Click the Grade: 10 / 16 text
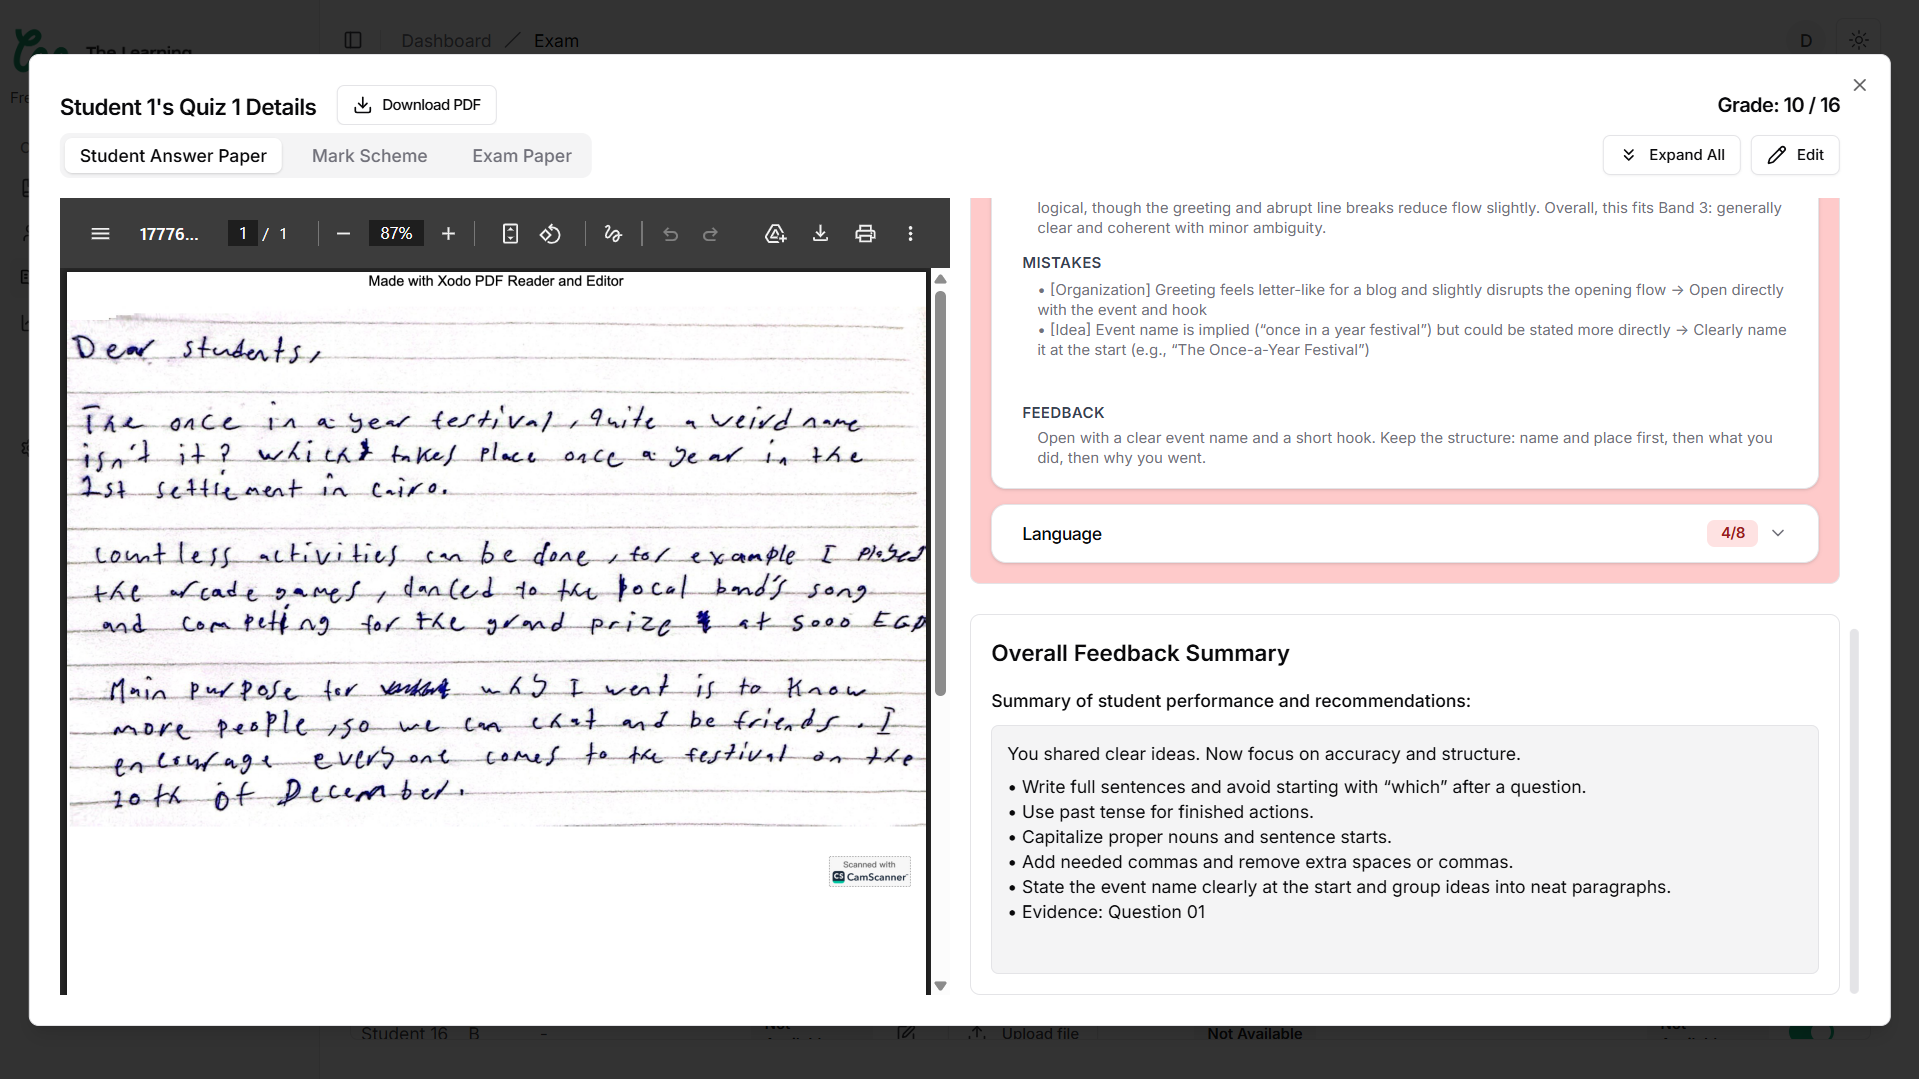1919x1079 pixels. tap(1778, 105)
